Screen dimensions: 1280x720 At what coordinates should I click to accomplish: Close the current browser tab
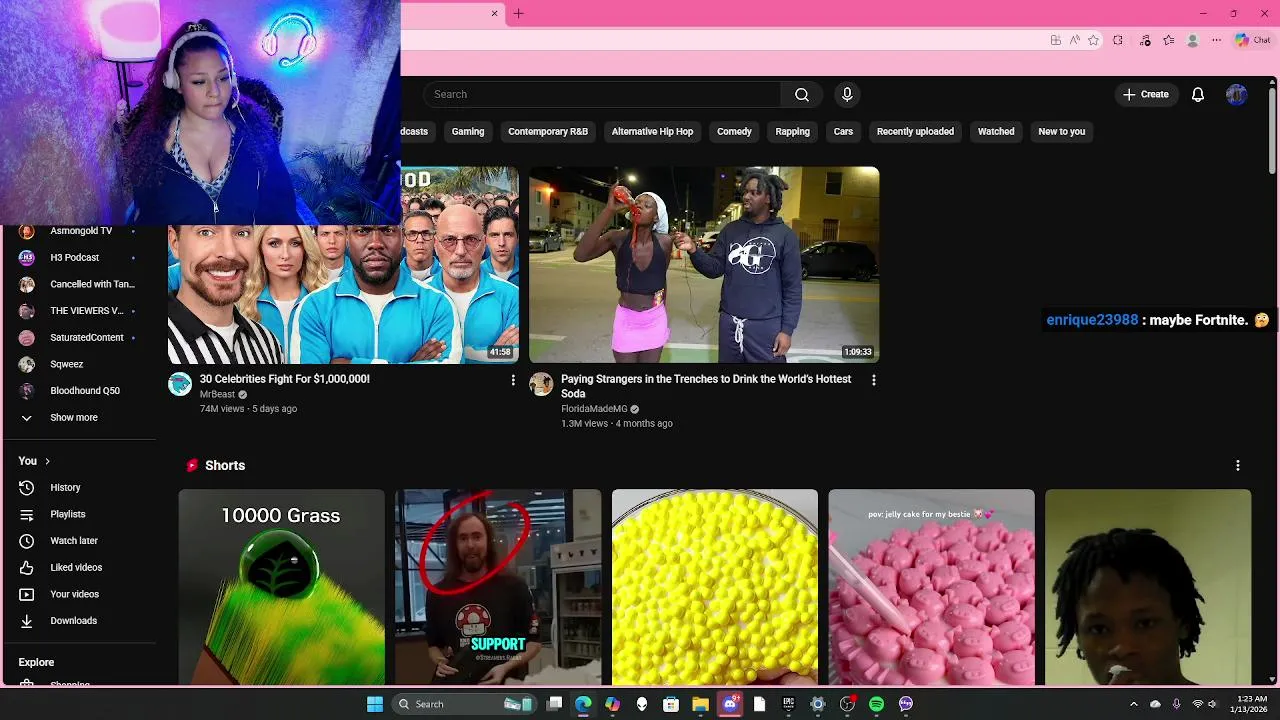point(494,14)
